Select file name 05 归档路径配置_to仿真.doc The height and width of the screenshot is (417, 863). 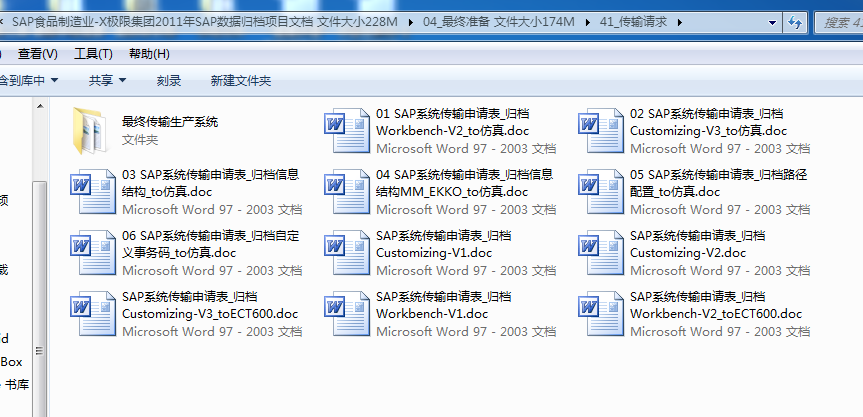pyautogui.click(x=718, y=183)
